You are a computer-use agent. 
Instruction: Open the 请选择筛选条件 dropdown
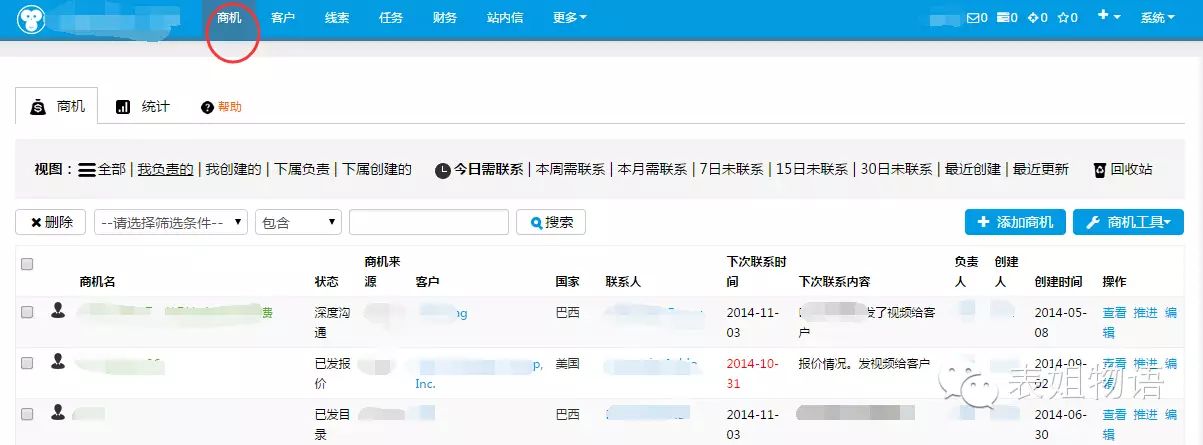click(x=171, y=222)
